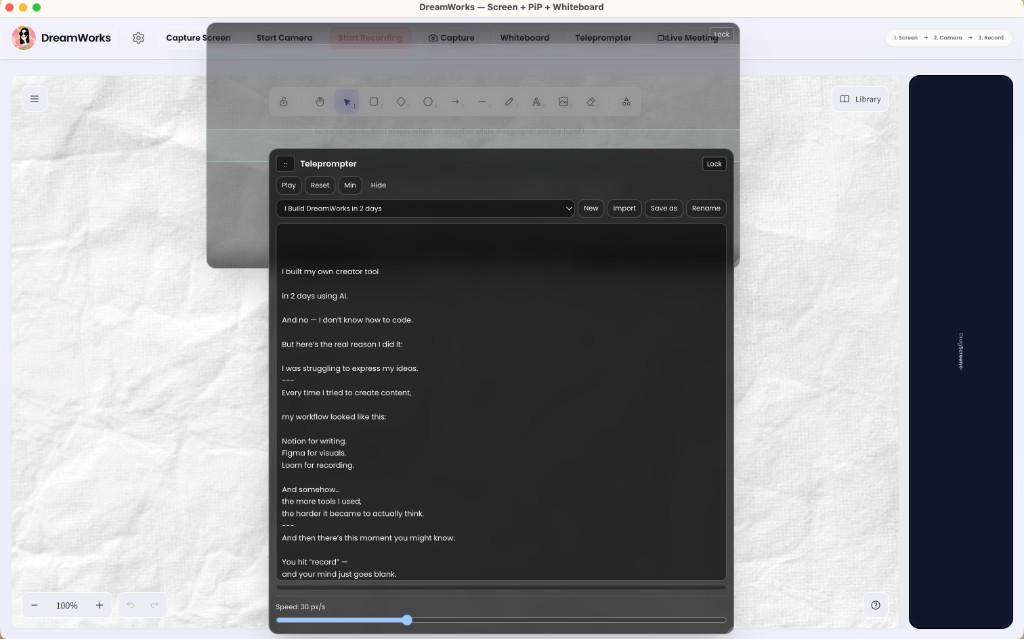Click the line 'In 2 days using AI.'
The width and height of the screenshot is (1024, 639).
coord(315,296)
